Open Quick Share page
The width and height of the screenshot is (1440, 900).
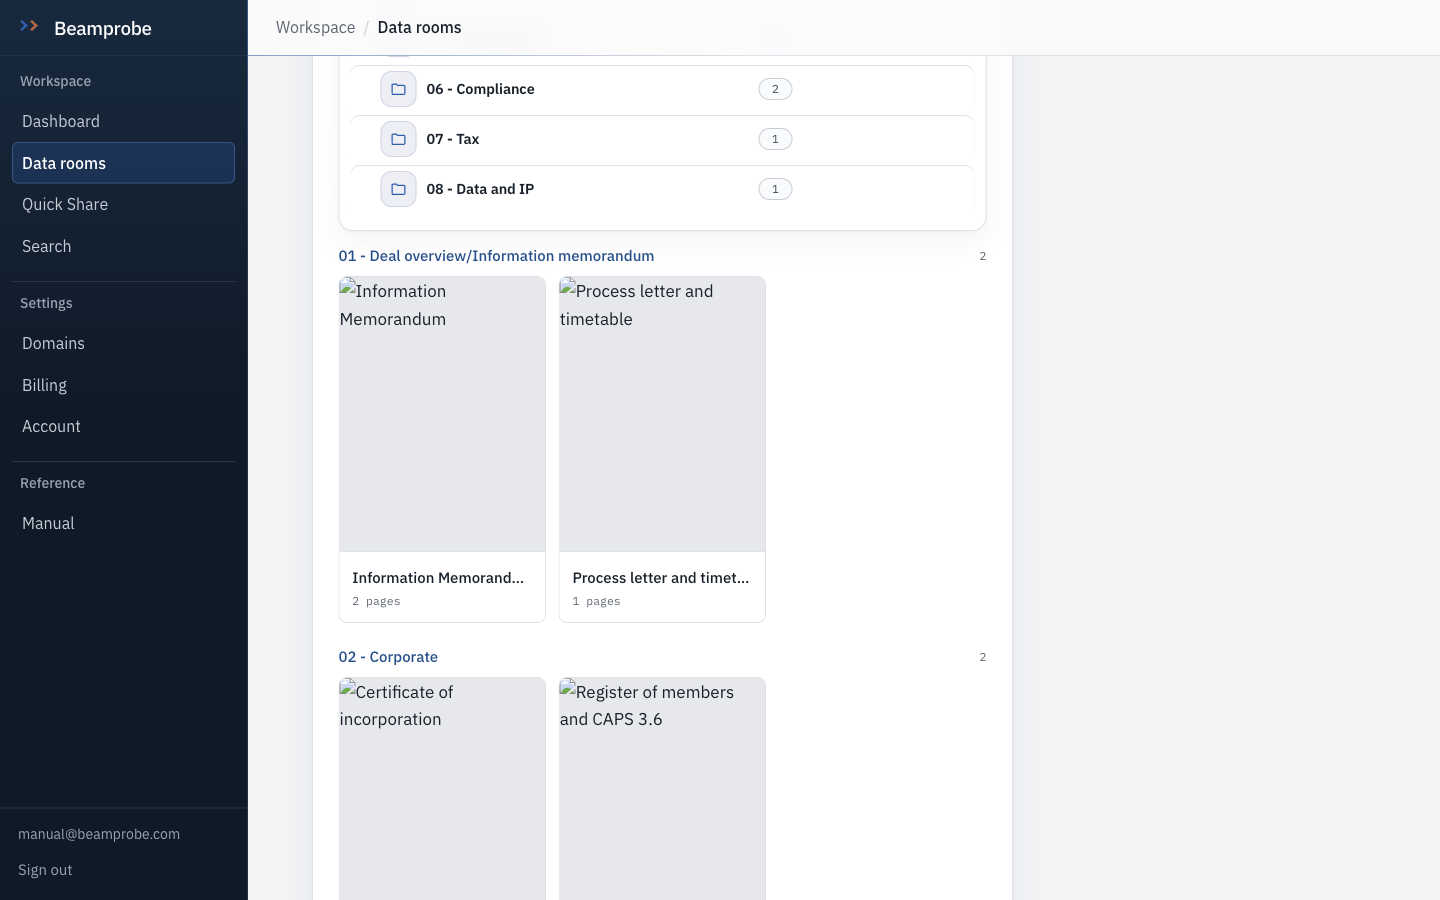[123, 204]
